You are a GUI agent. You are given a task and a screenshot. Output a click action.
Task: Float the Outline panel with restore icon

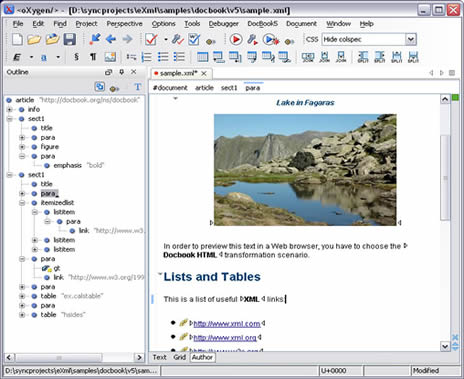click(108, 72)
